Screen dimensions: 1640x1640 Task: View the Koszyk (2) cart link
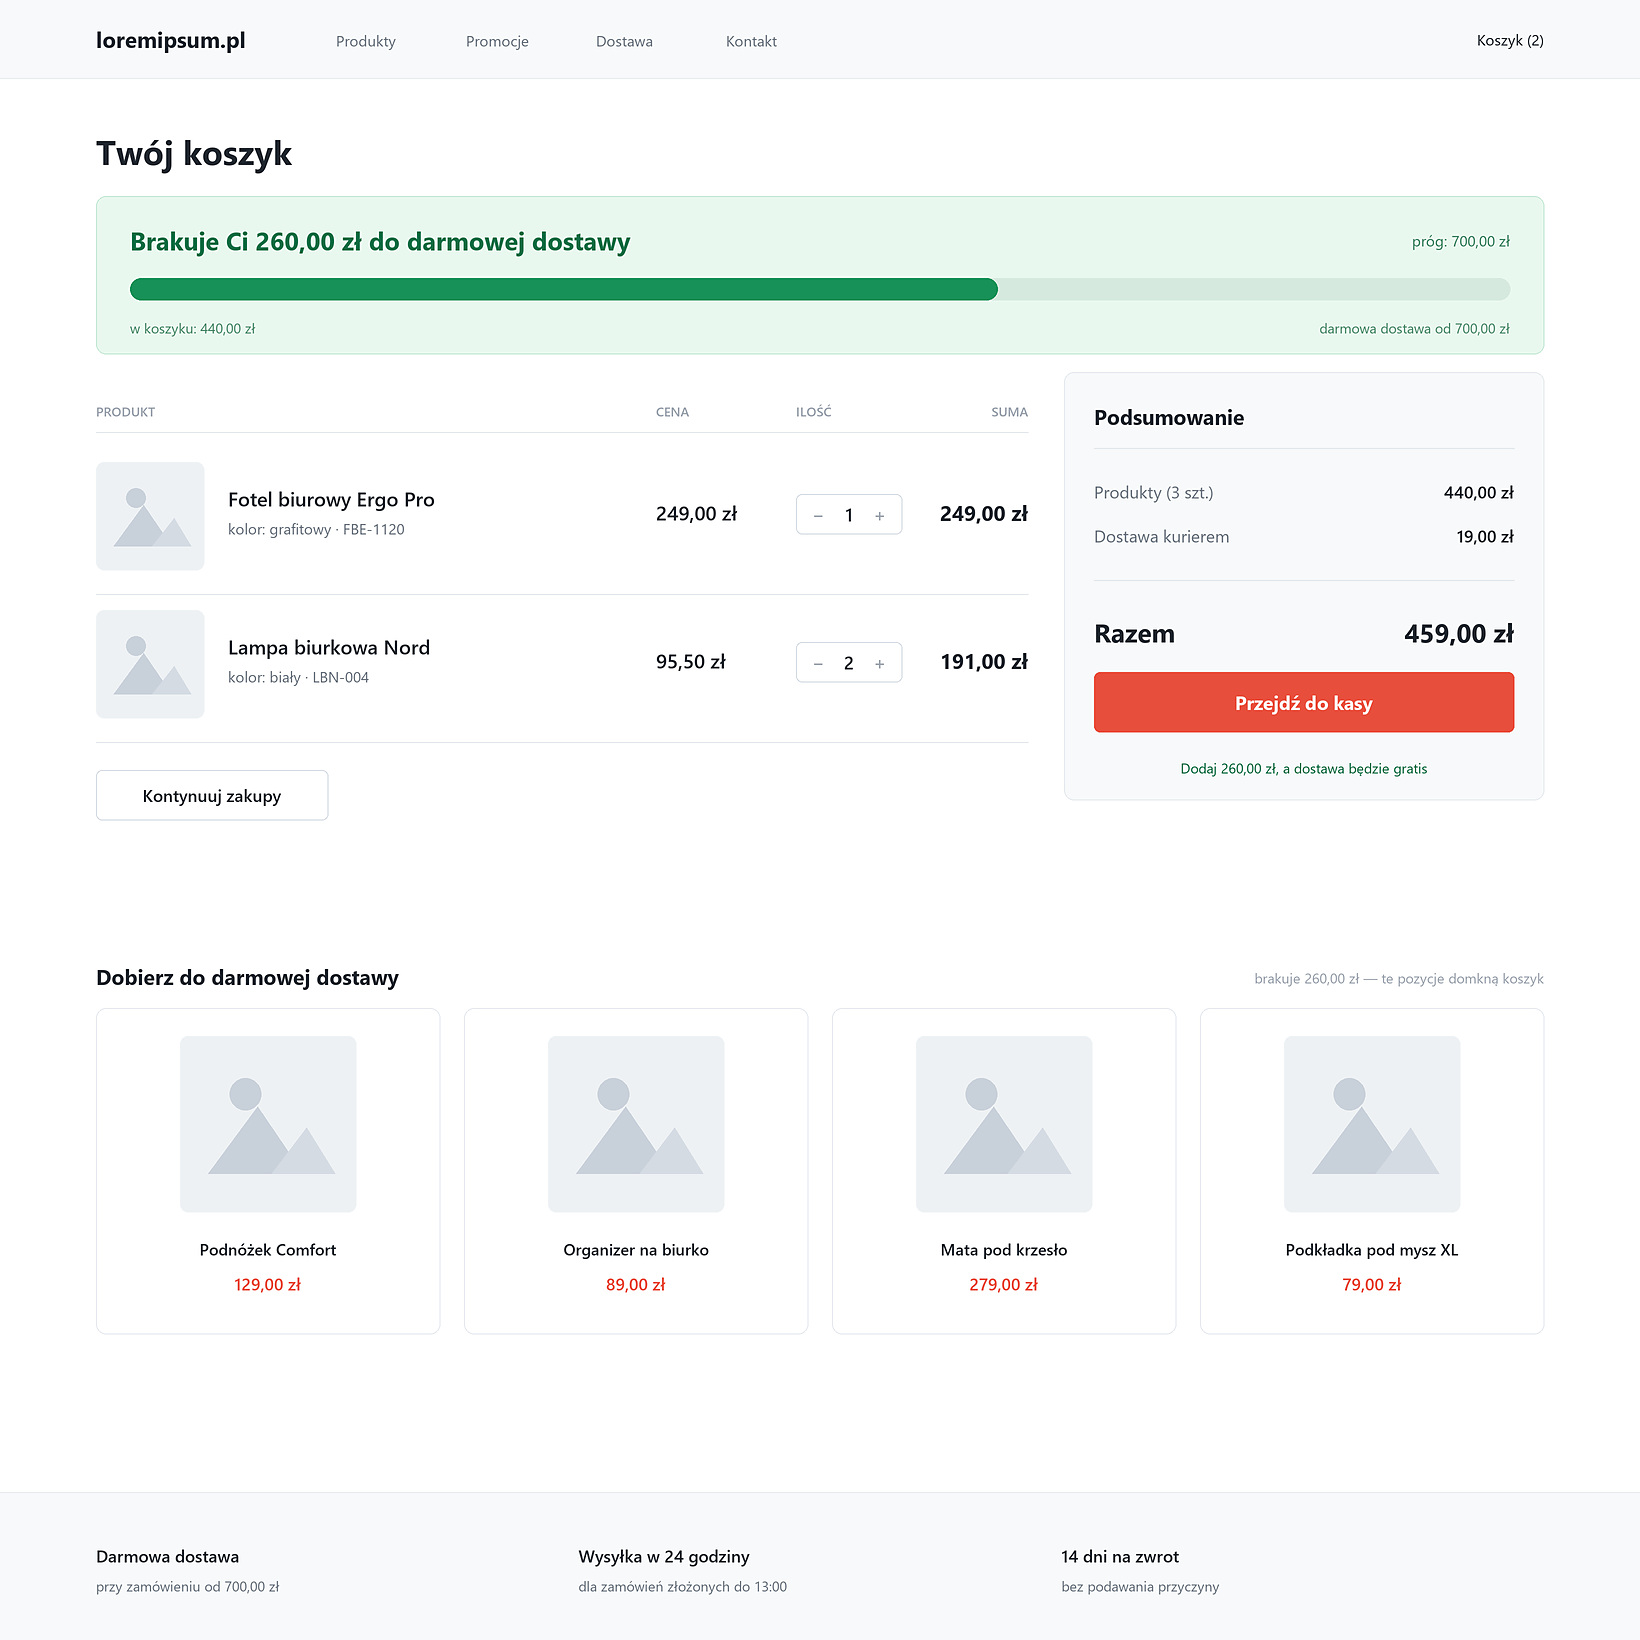coord(1510,40)
